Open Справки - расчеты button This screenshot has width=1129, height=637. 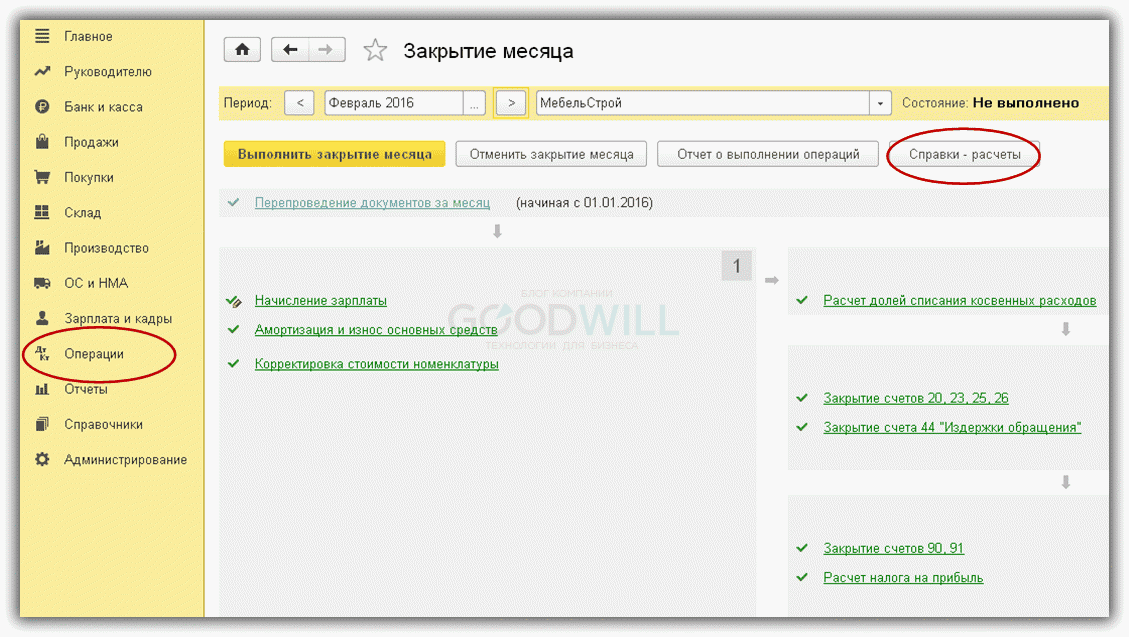click(x=964, y=154)
